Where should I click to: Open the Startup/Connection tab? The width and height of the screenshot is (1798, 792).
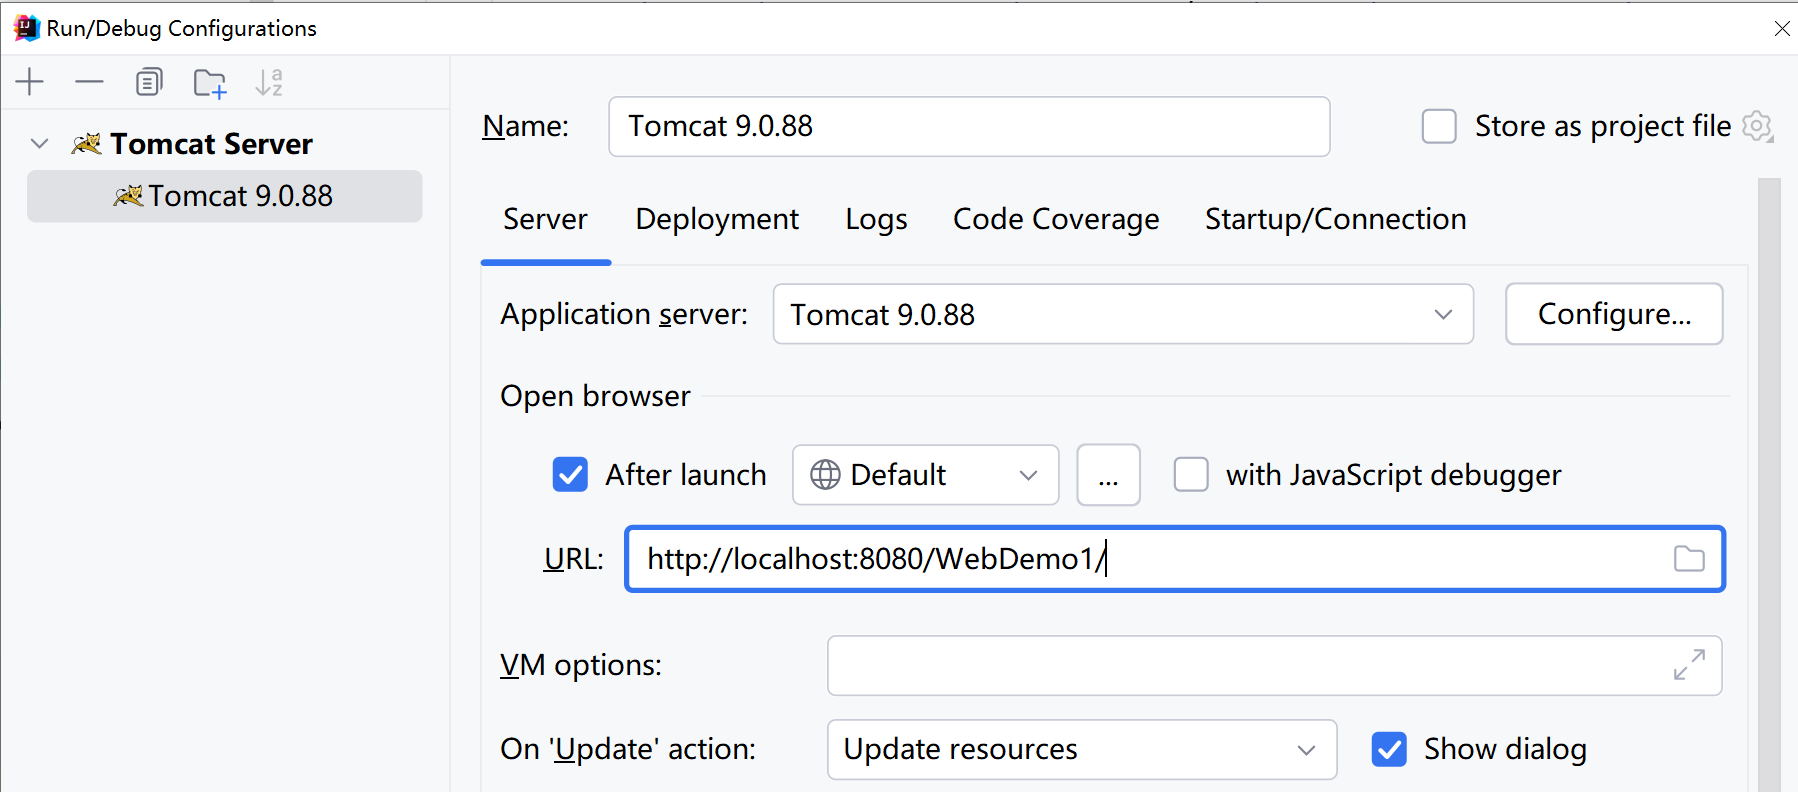1335,219
